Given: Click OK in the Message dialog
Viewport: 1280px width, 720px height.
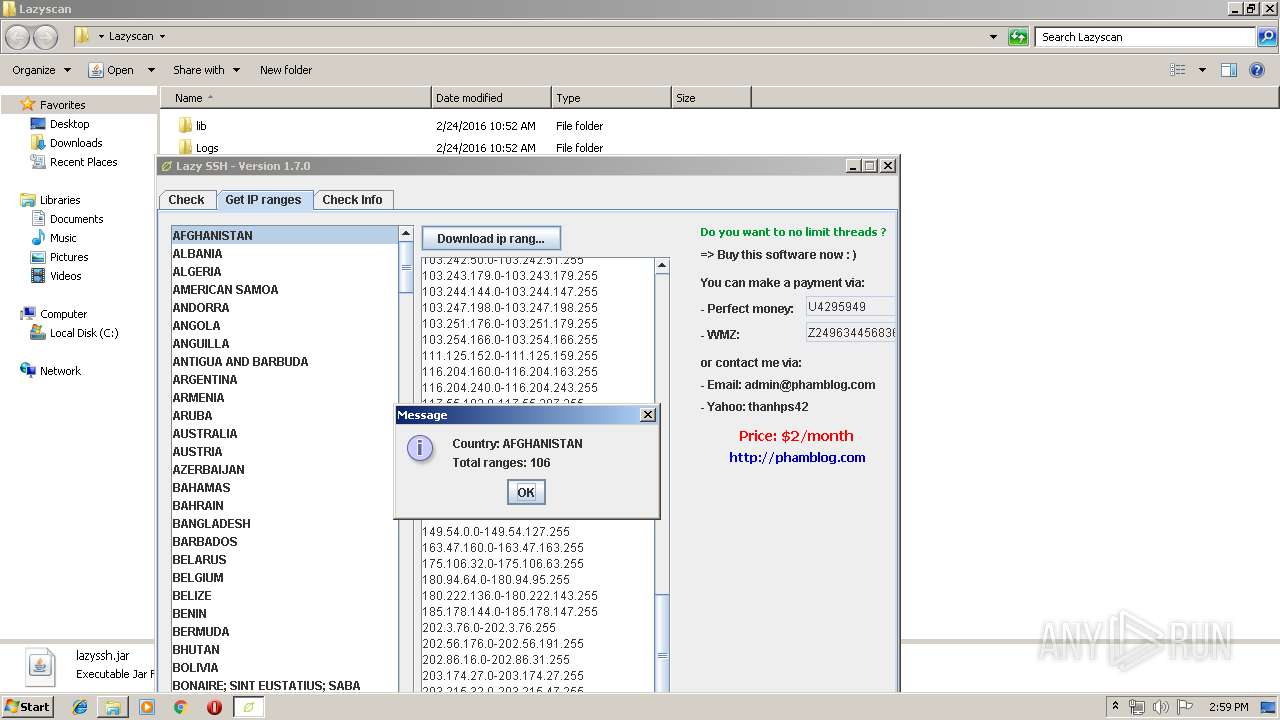Looking at the screenshot, I should (526, 492).
